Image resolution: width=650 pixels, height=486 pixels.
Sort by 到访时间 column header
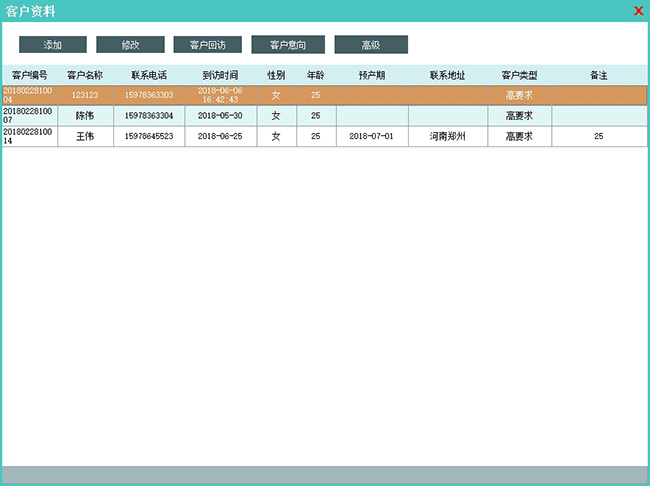[x=220, y=75]
